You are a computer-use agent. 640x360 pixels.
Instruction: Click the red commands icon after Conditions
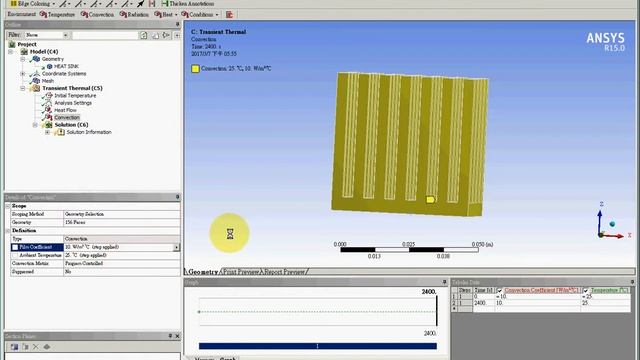click(229, 15)
